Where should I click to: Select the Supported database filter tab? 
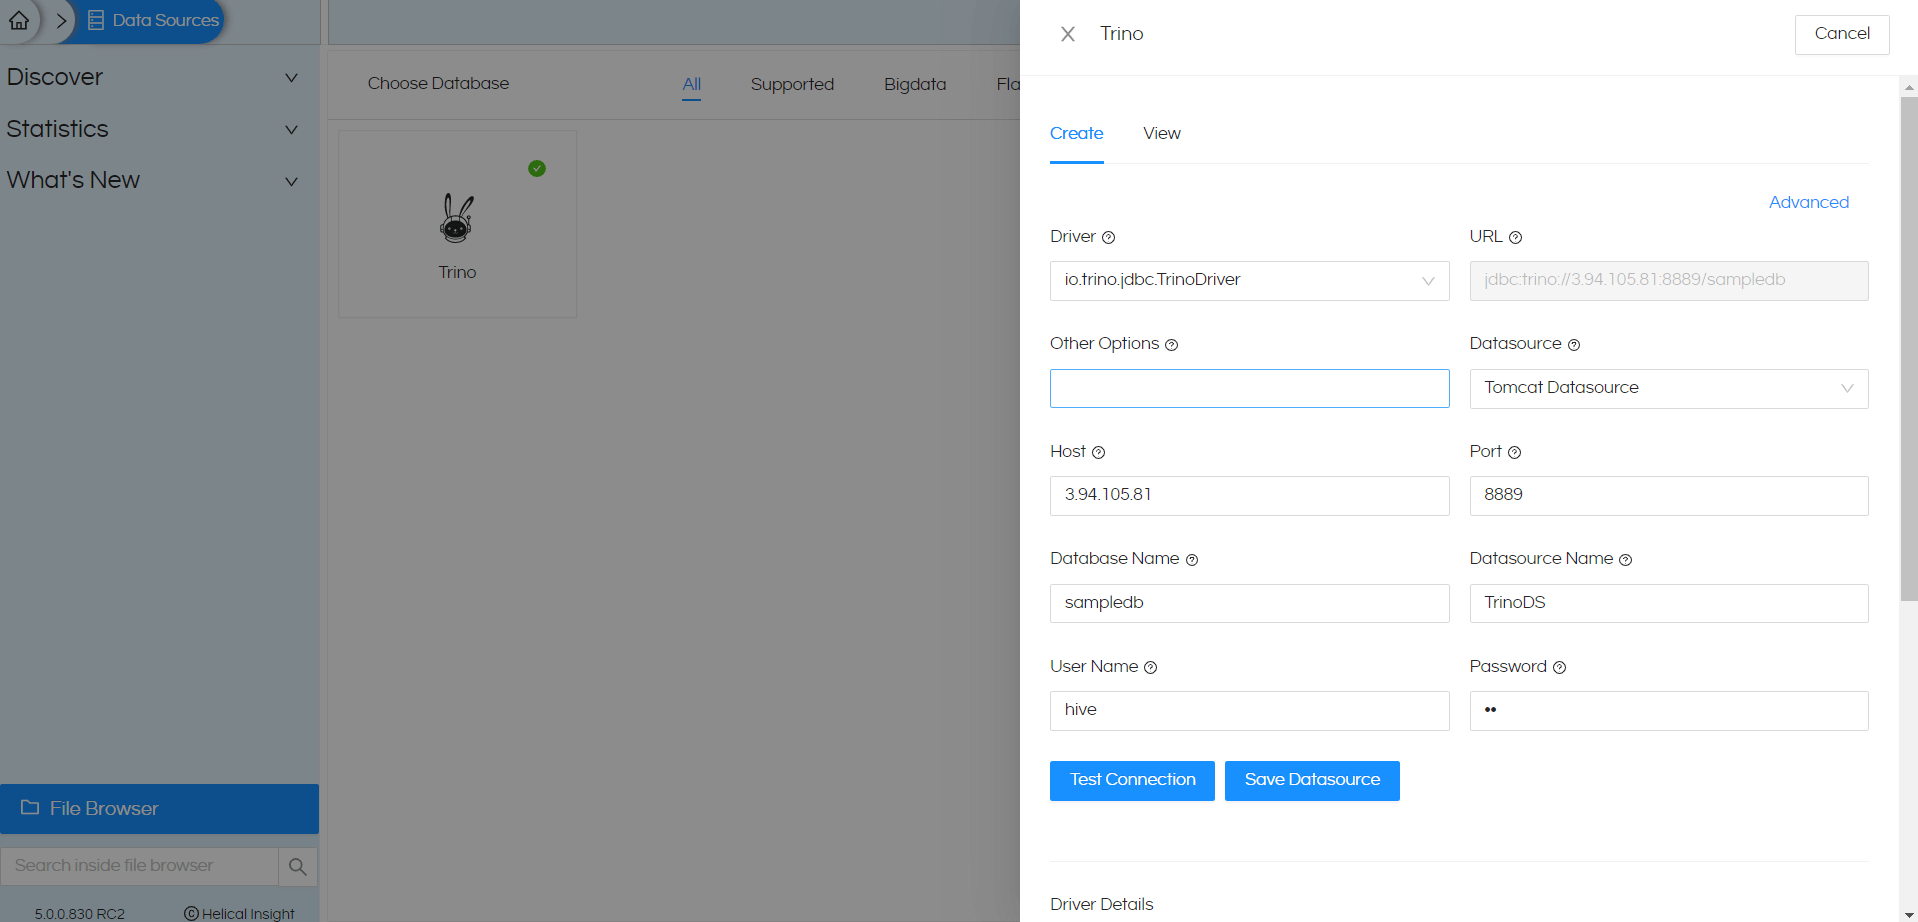pos(792,84)
